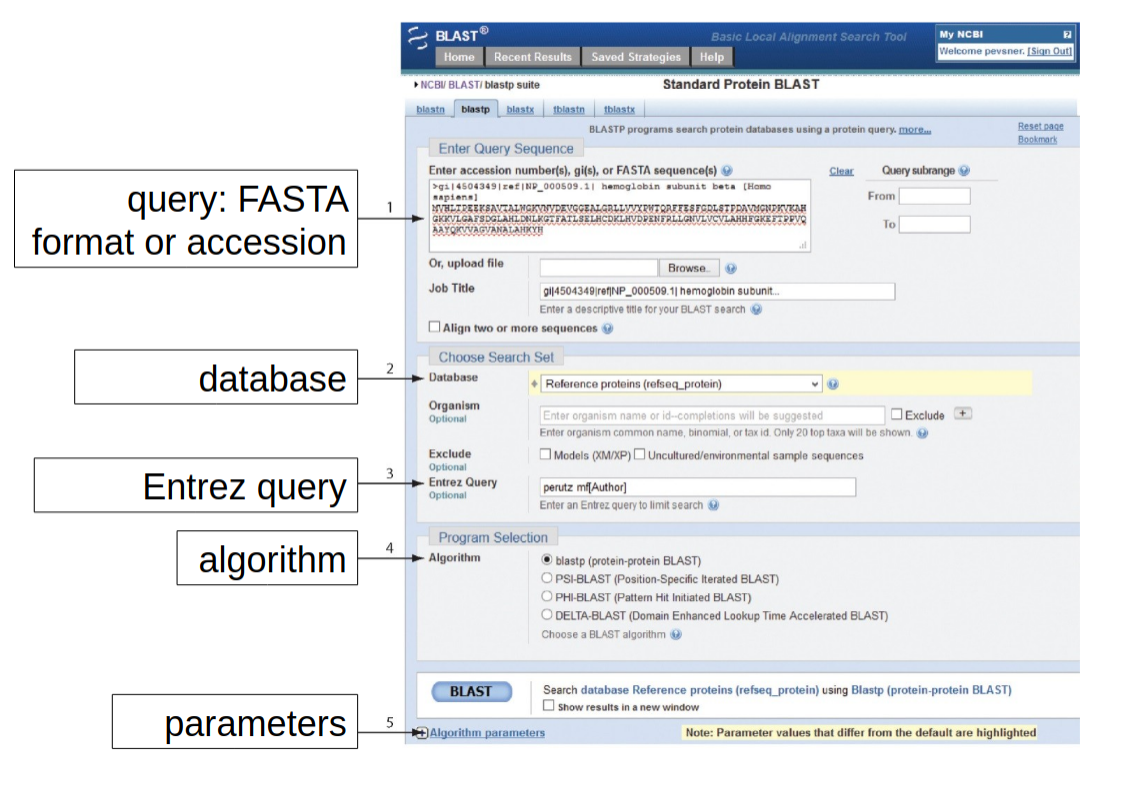Click the Query subrange From field

tap(934, 196)
